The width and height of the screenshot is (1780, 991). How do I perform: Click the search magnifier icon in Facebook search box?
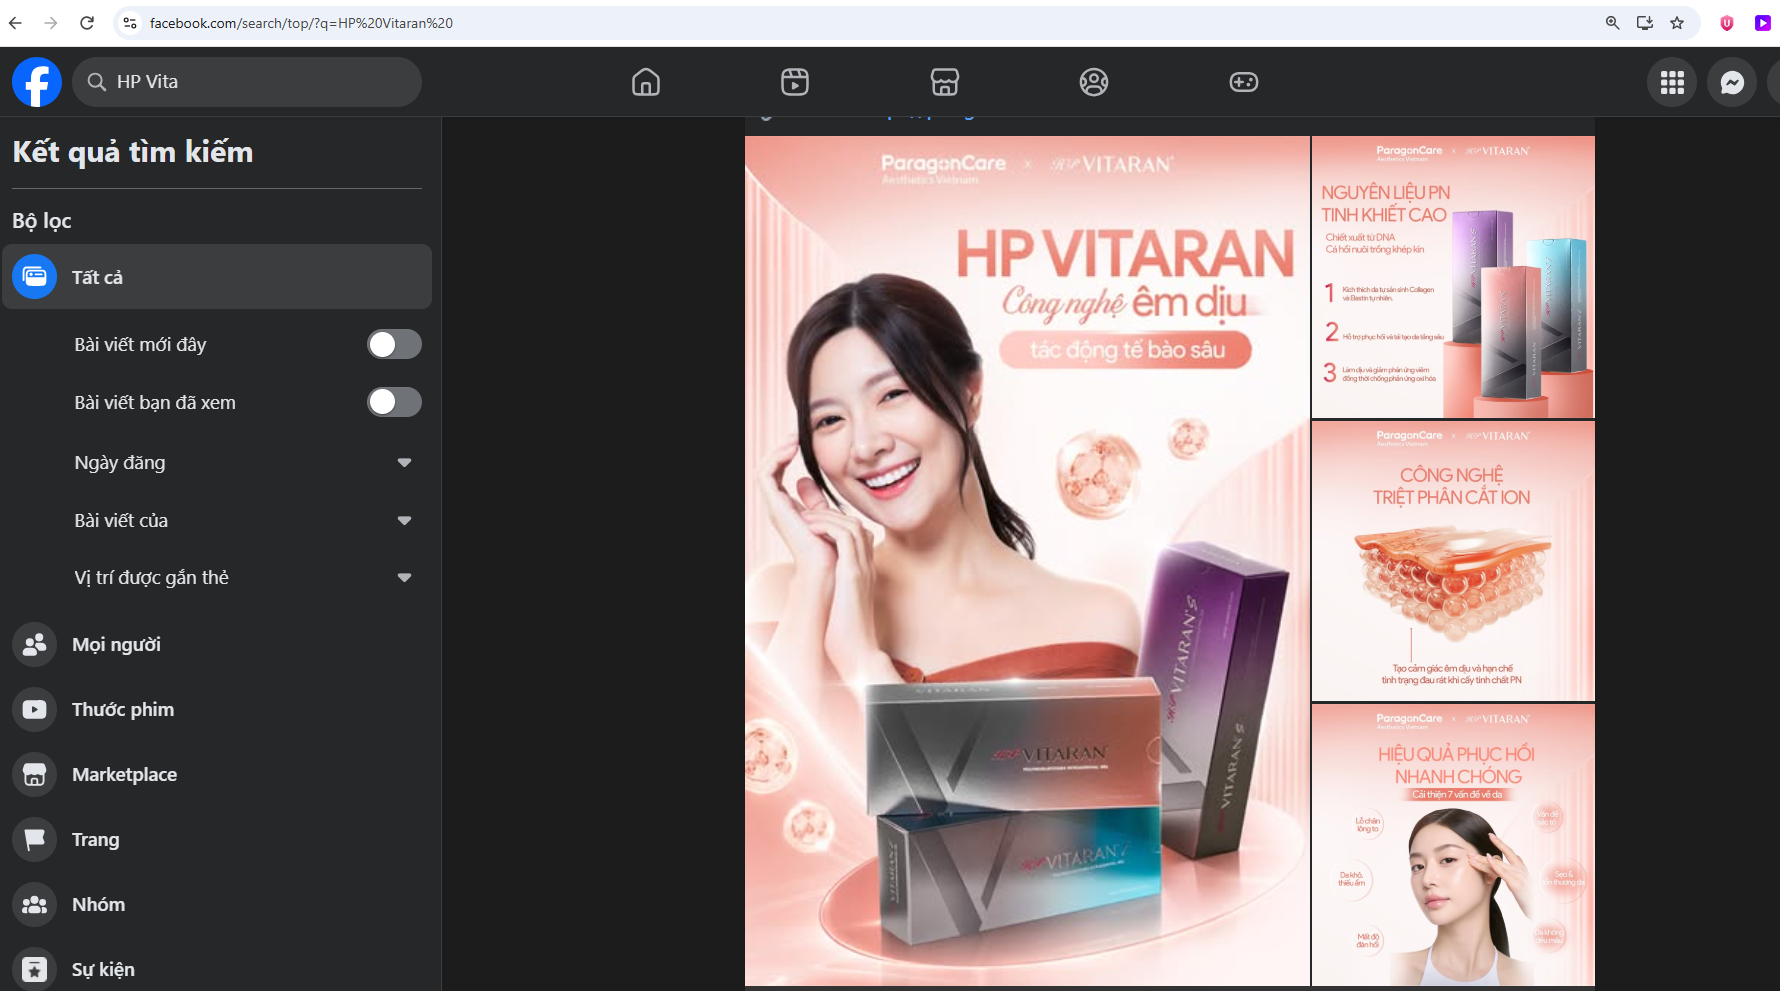point(97,82)
